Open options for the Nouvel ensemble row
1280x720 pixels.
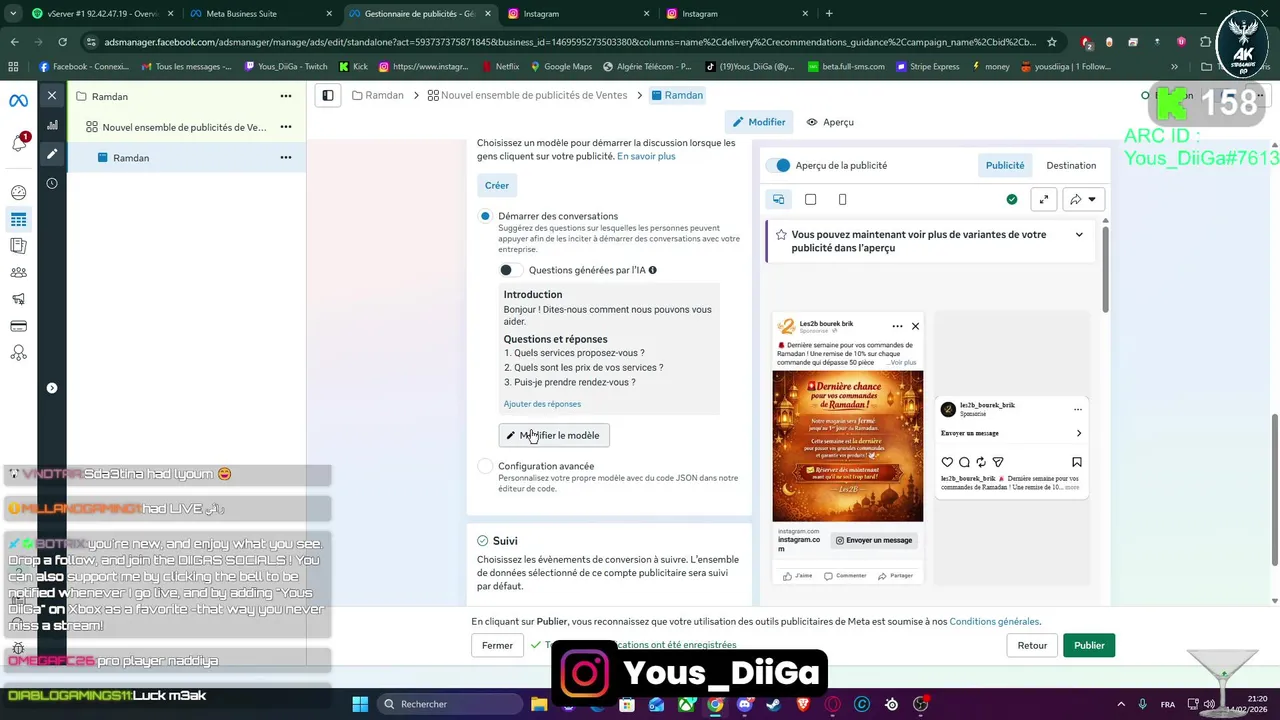286,127
